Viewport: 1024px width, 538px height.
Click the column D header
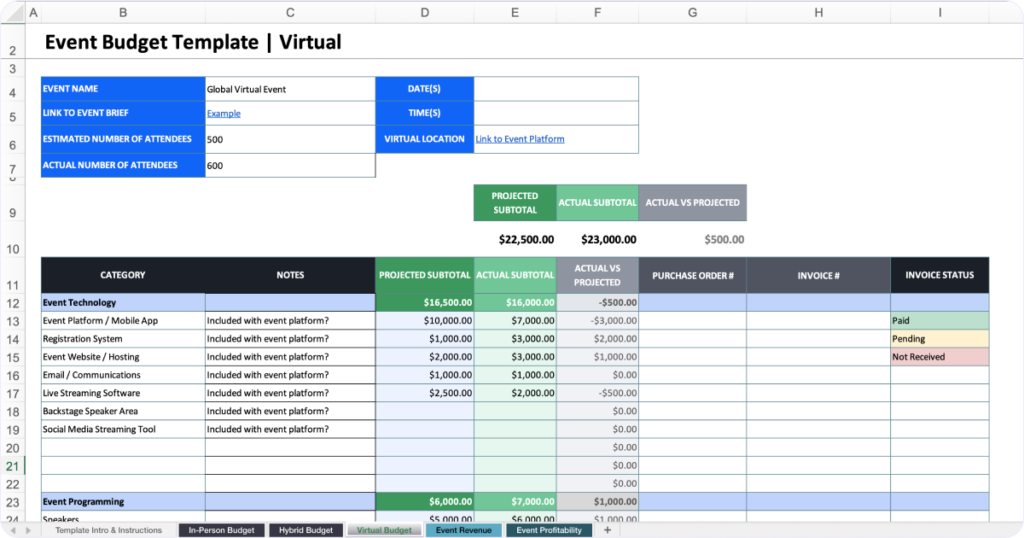(425, 13)
